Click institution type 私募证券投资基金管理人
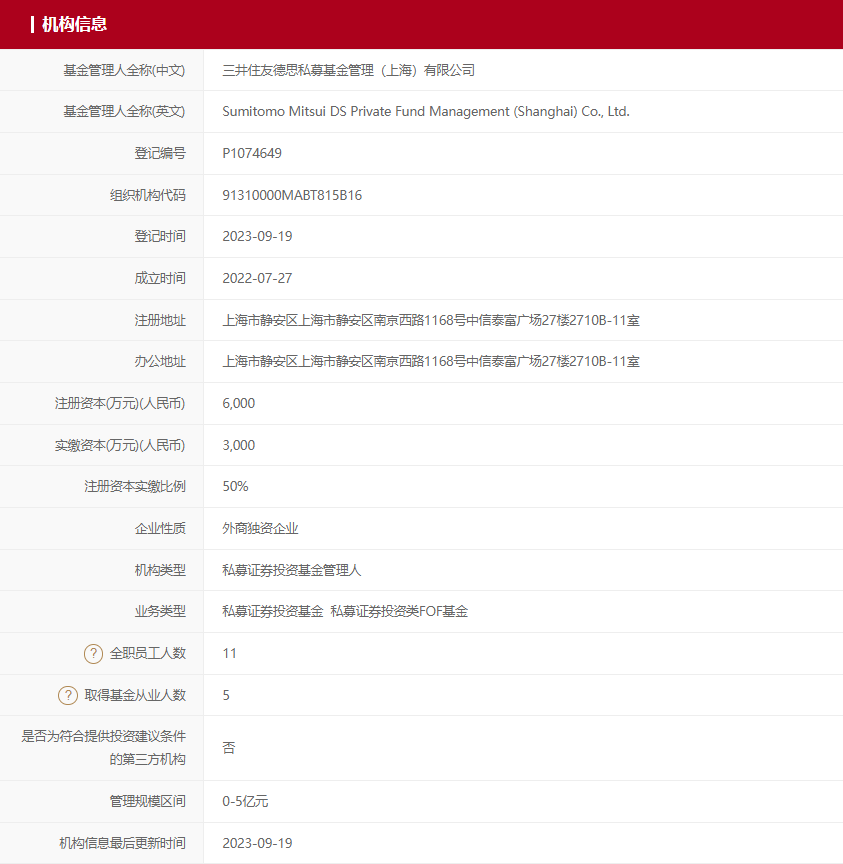This screenshot has height=864, width=843. (291, 570)
